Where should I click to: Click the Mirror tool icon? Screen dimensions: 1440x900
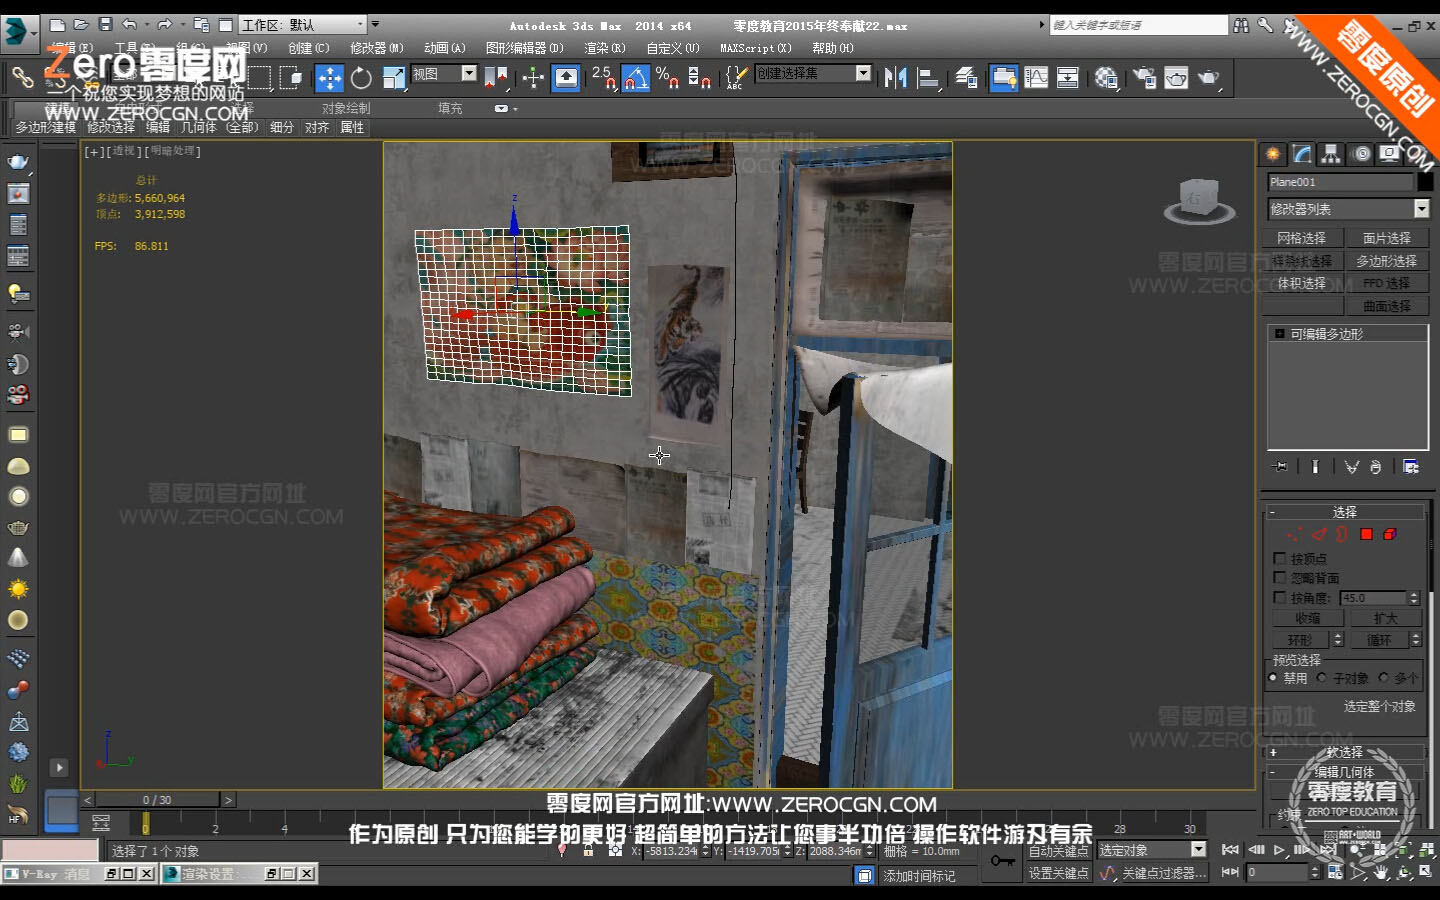tap(895, 78)
